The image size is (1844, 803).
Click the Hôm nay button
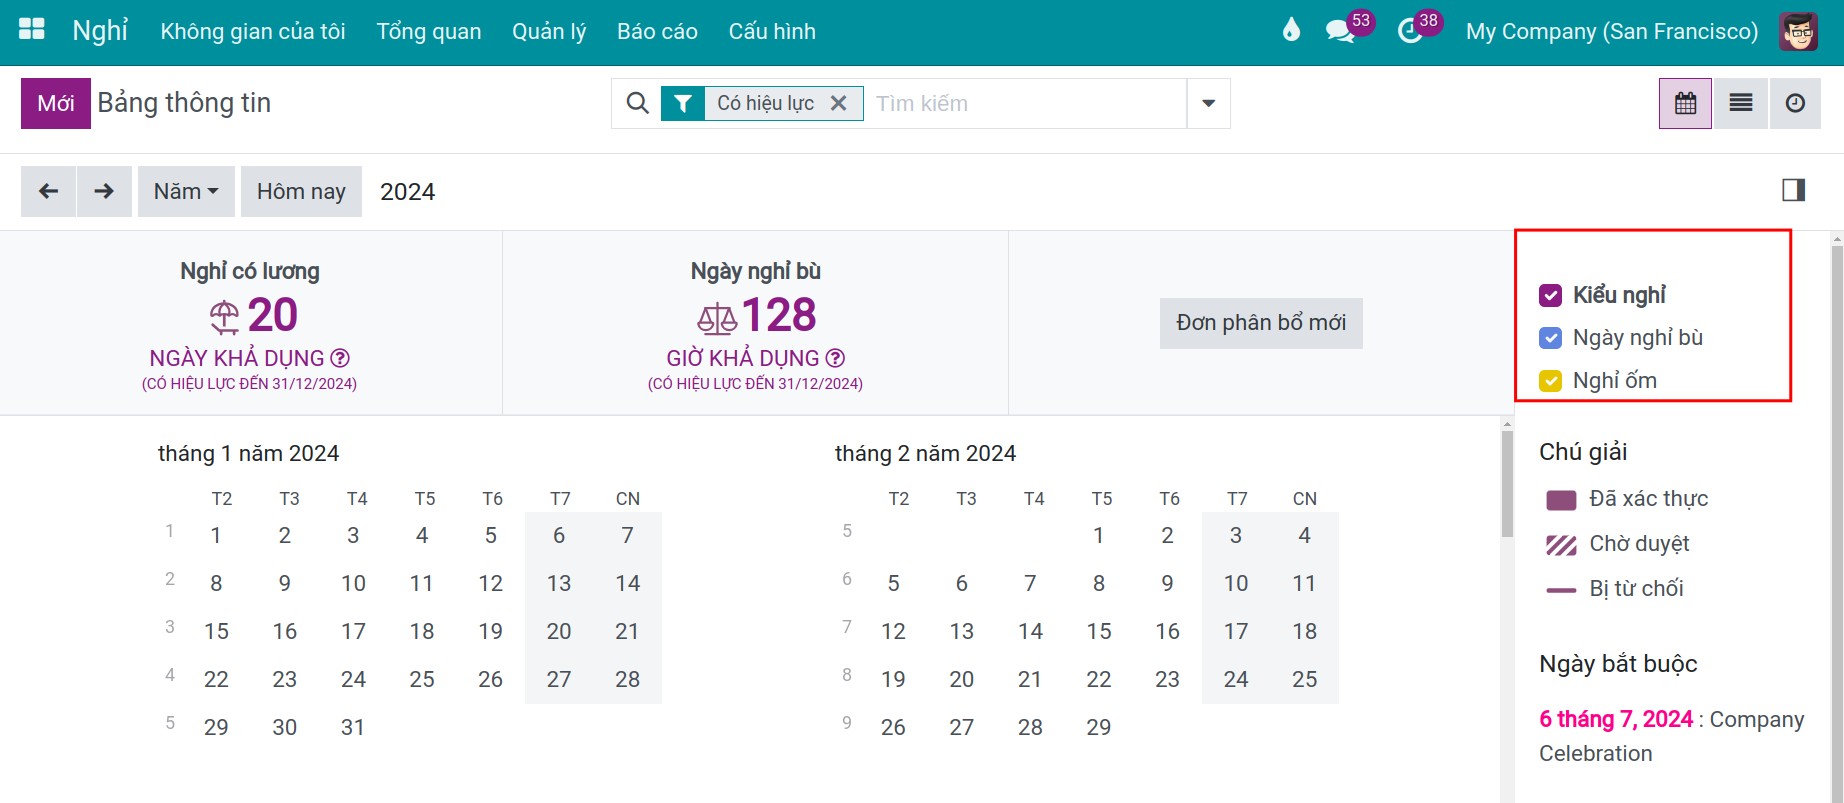301,191
